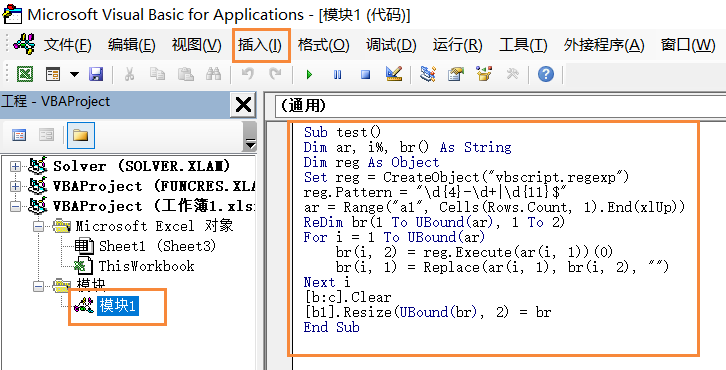Open the Insert UserForm dropdown arrow
726x370 pixels.
coord(74,74)
